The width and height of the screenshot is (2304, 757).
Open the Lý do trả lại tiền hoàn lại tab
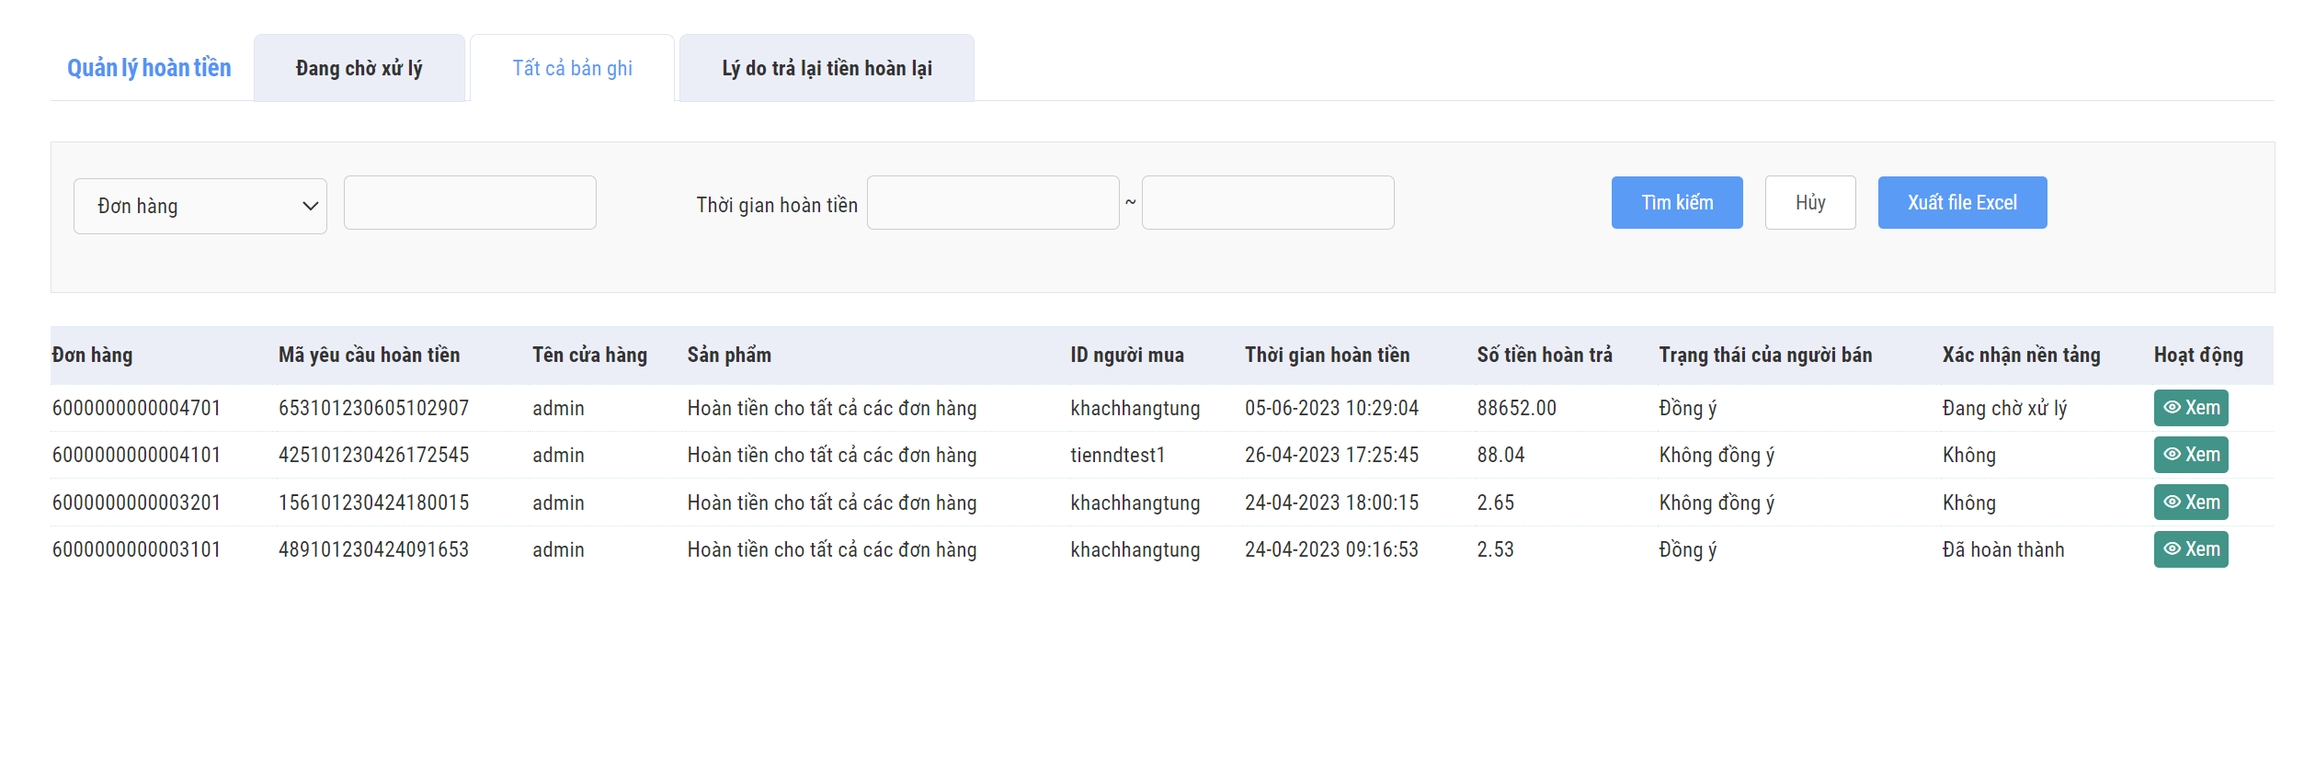point(826,68)
